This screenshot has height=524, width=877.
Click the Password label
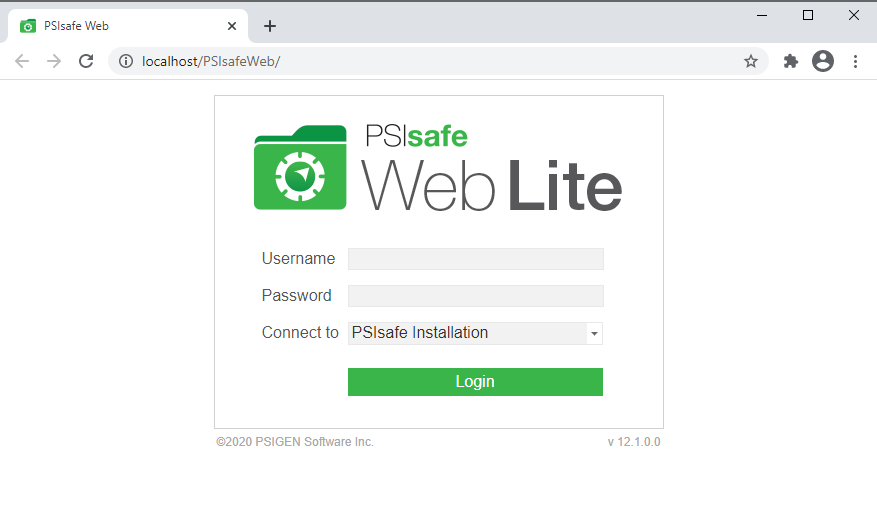pyautogui.click(x=296, y=295)
